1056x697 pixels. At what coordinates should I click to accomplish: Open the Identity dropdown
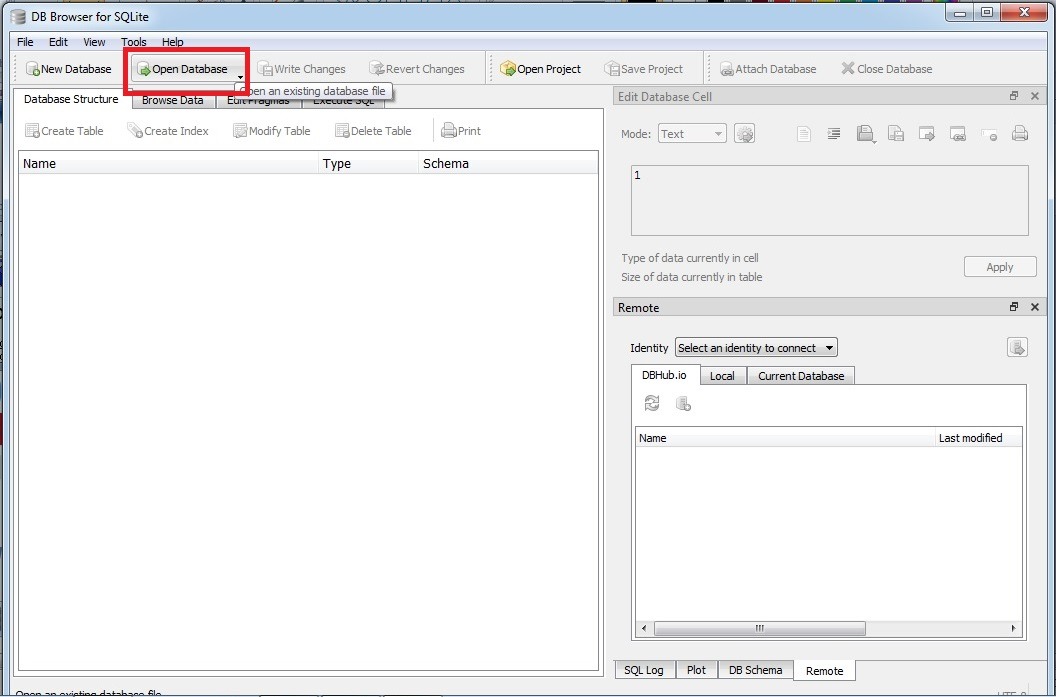[x=756, y=347]
